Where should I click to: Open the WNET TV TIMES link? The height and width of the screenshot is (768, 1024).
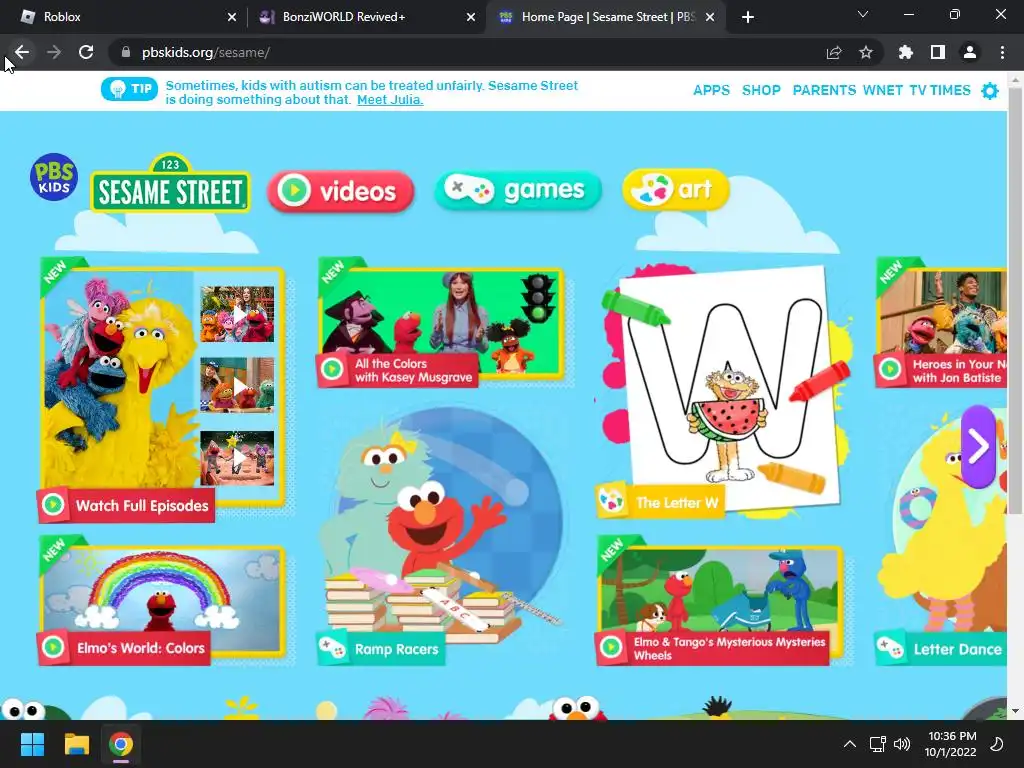pyautogui.click(x=916, y=90)
